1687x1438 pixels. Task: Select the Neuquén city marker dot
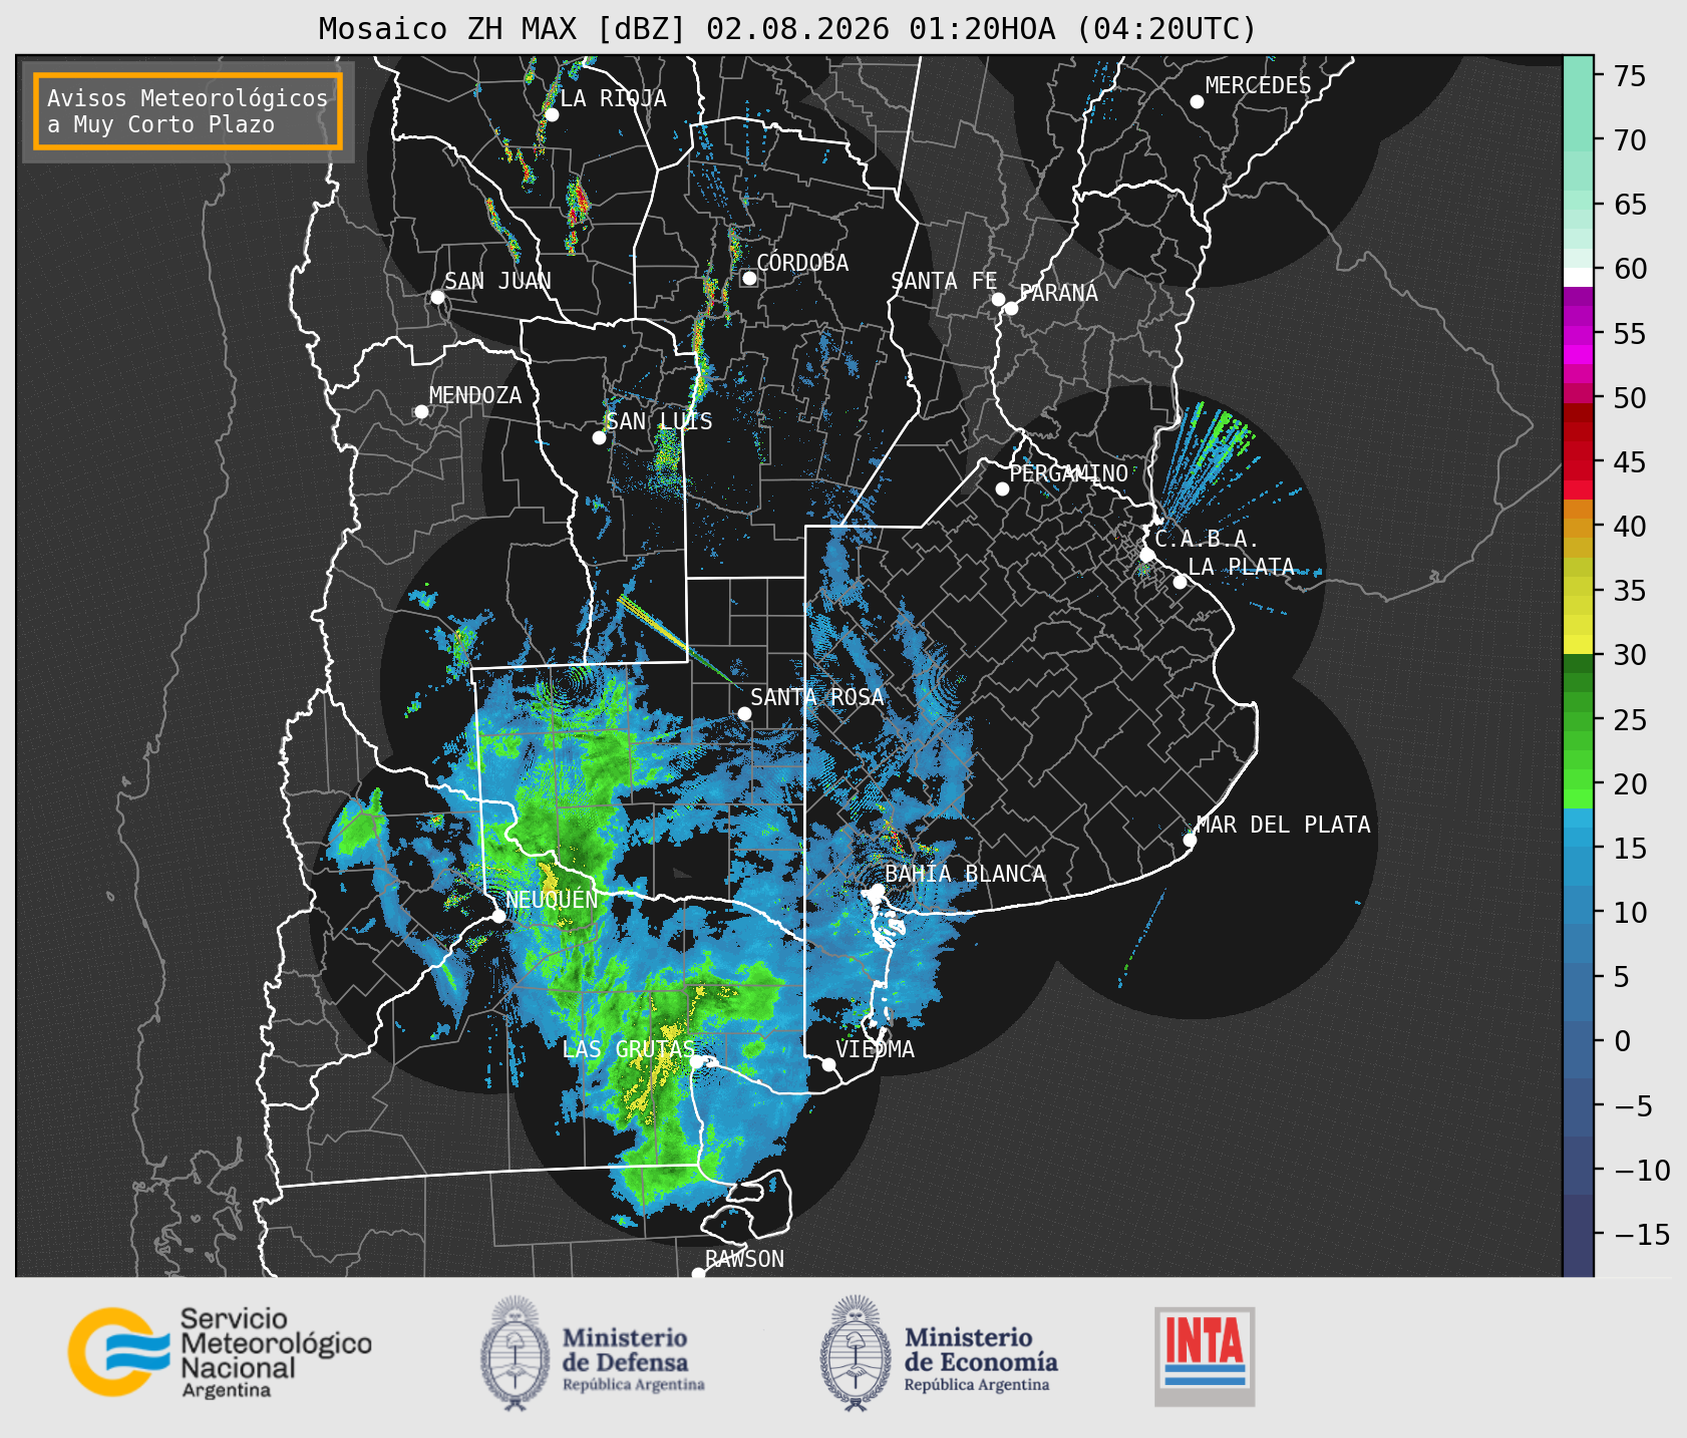[499, 916]
